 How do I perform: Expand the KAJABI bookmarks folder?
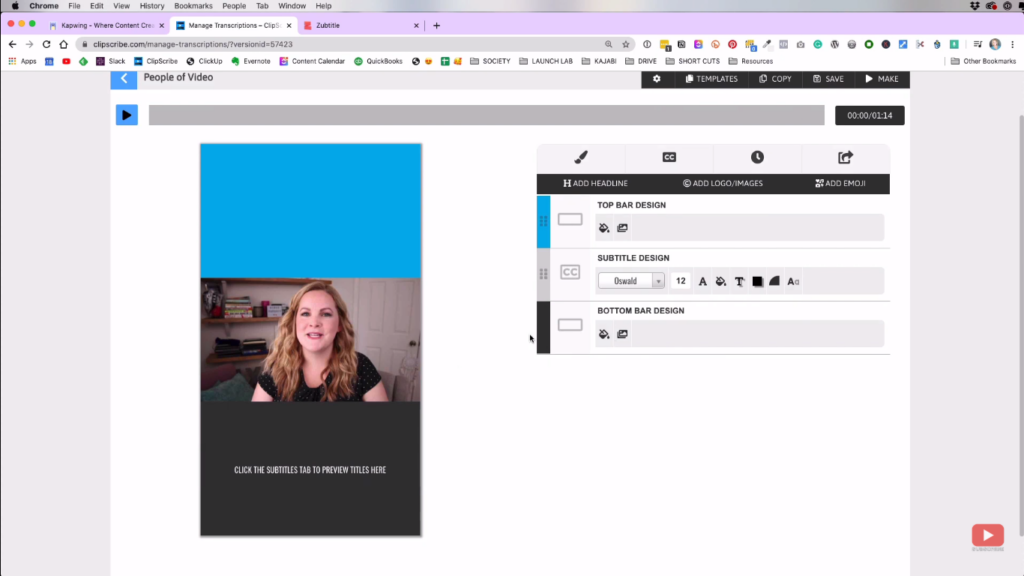point(599,61)
